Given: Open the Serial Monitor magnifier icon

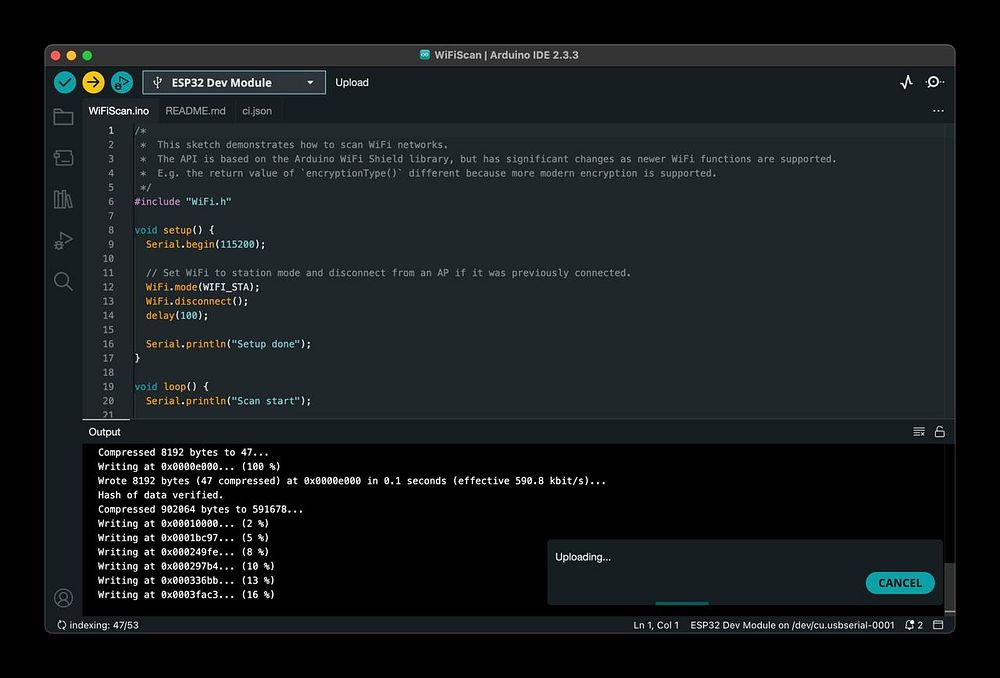Looking at the screenshot, I should pyautogui.click(x=935, y=82).
